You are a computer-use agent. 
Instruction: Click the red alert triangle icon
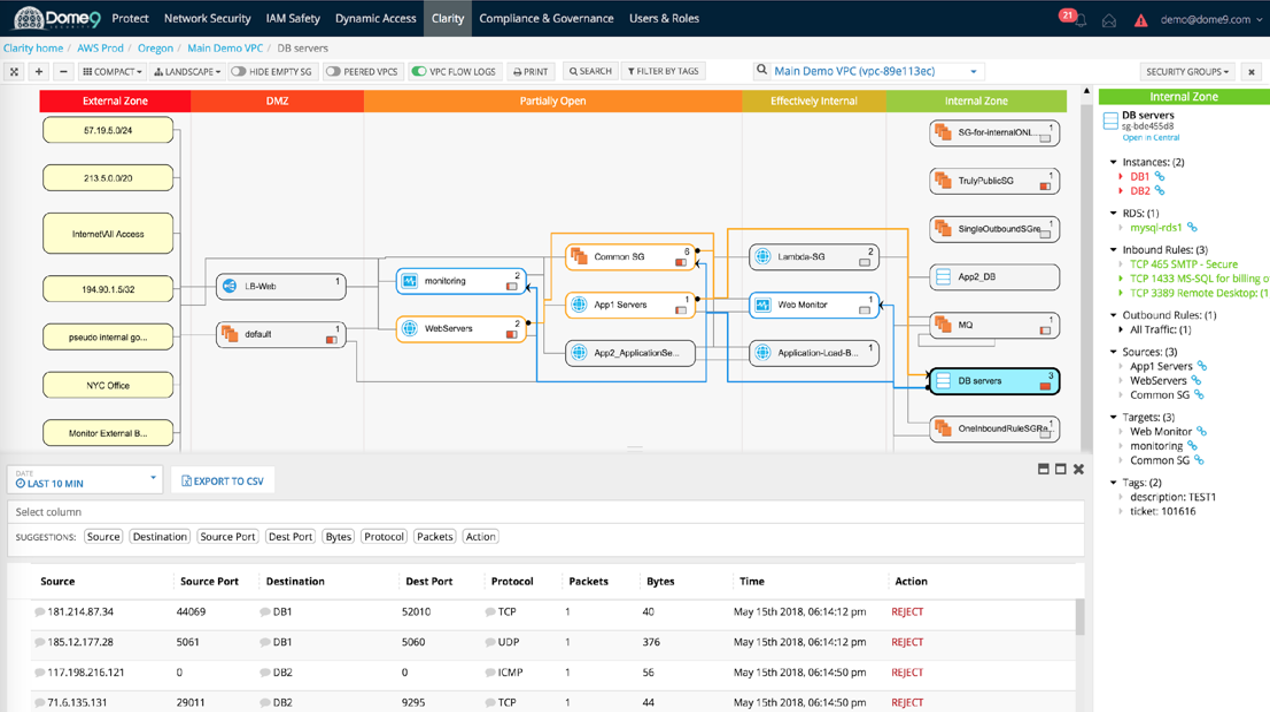pos(1141,20)
